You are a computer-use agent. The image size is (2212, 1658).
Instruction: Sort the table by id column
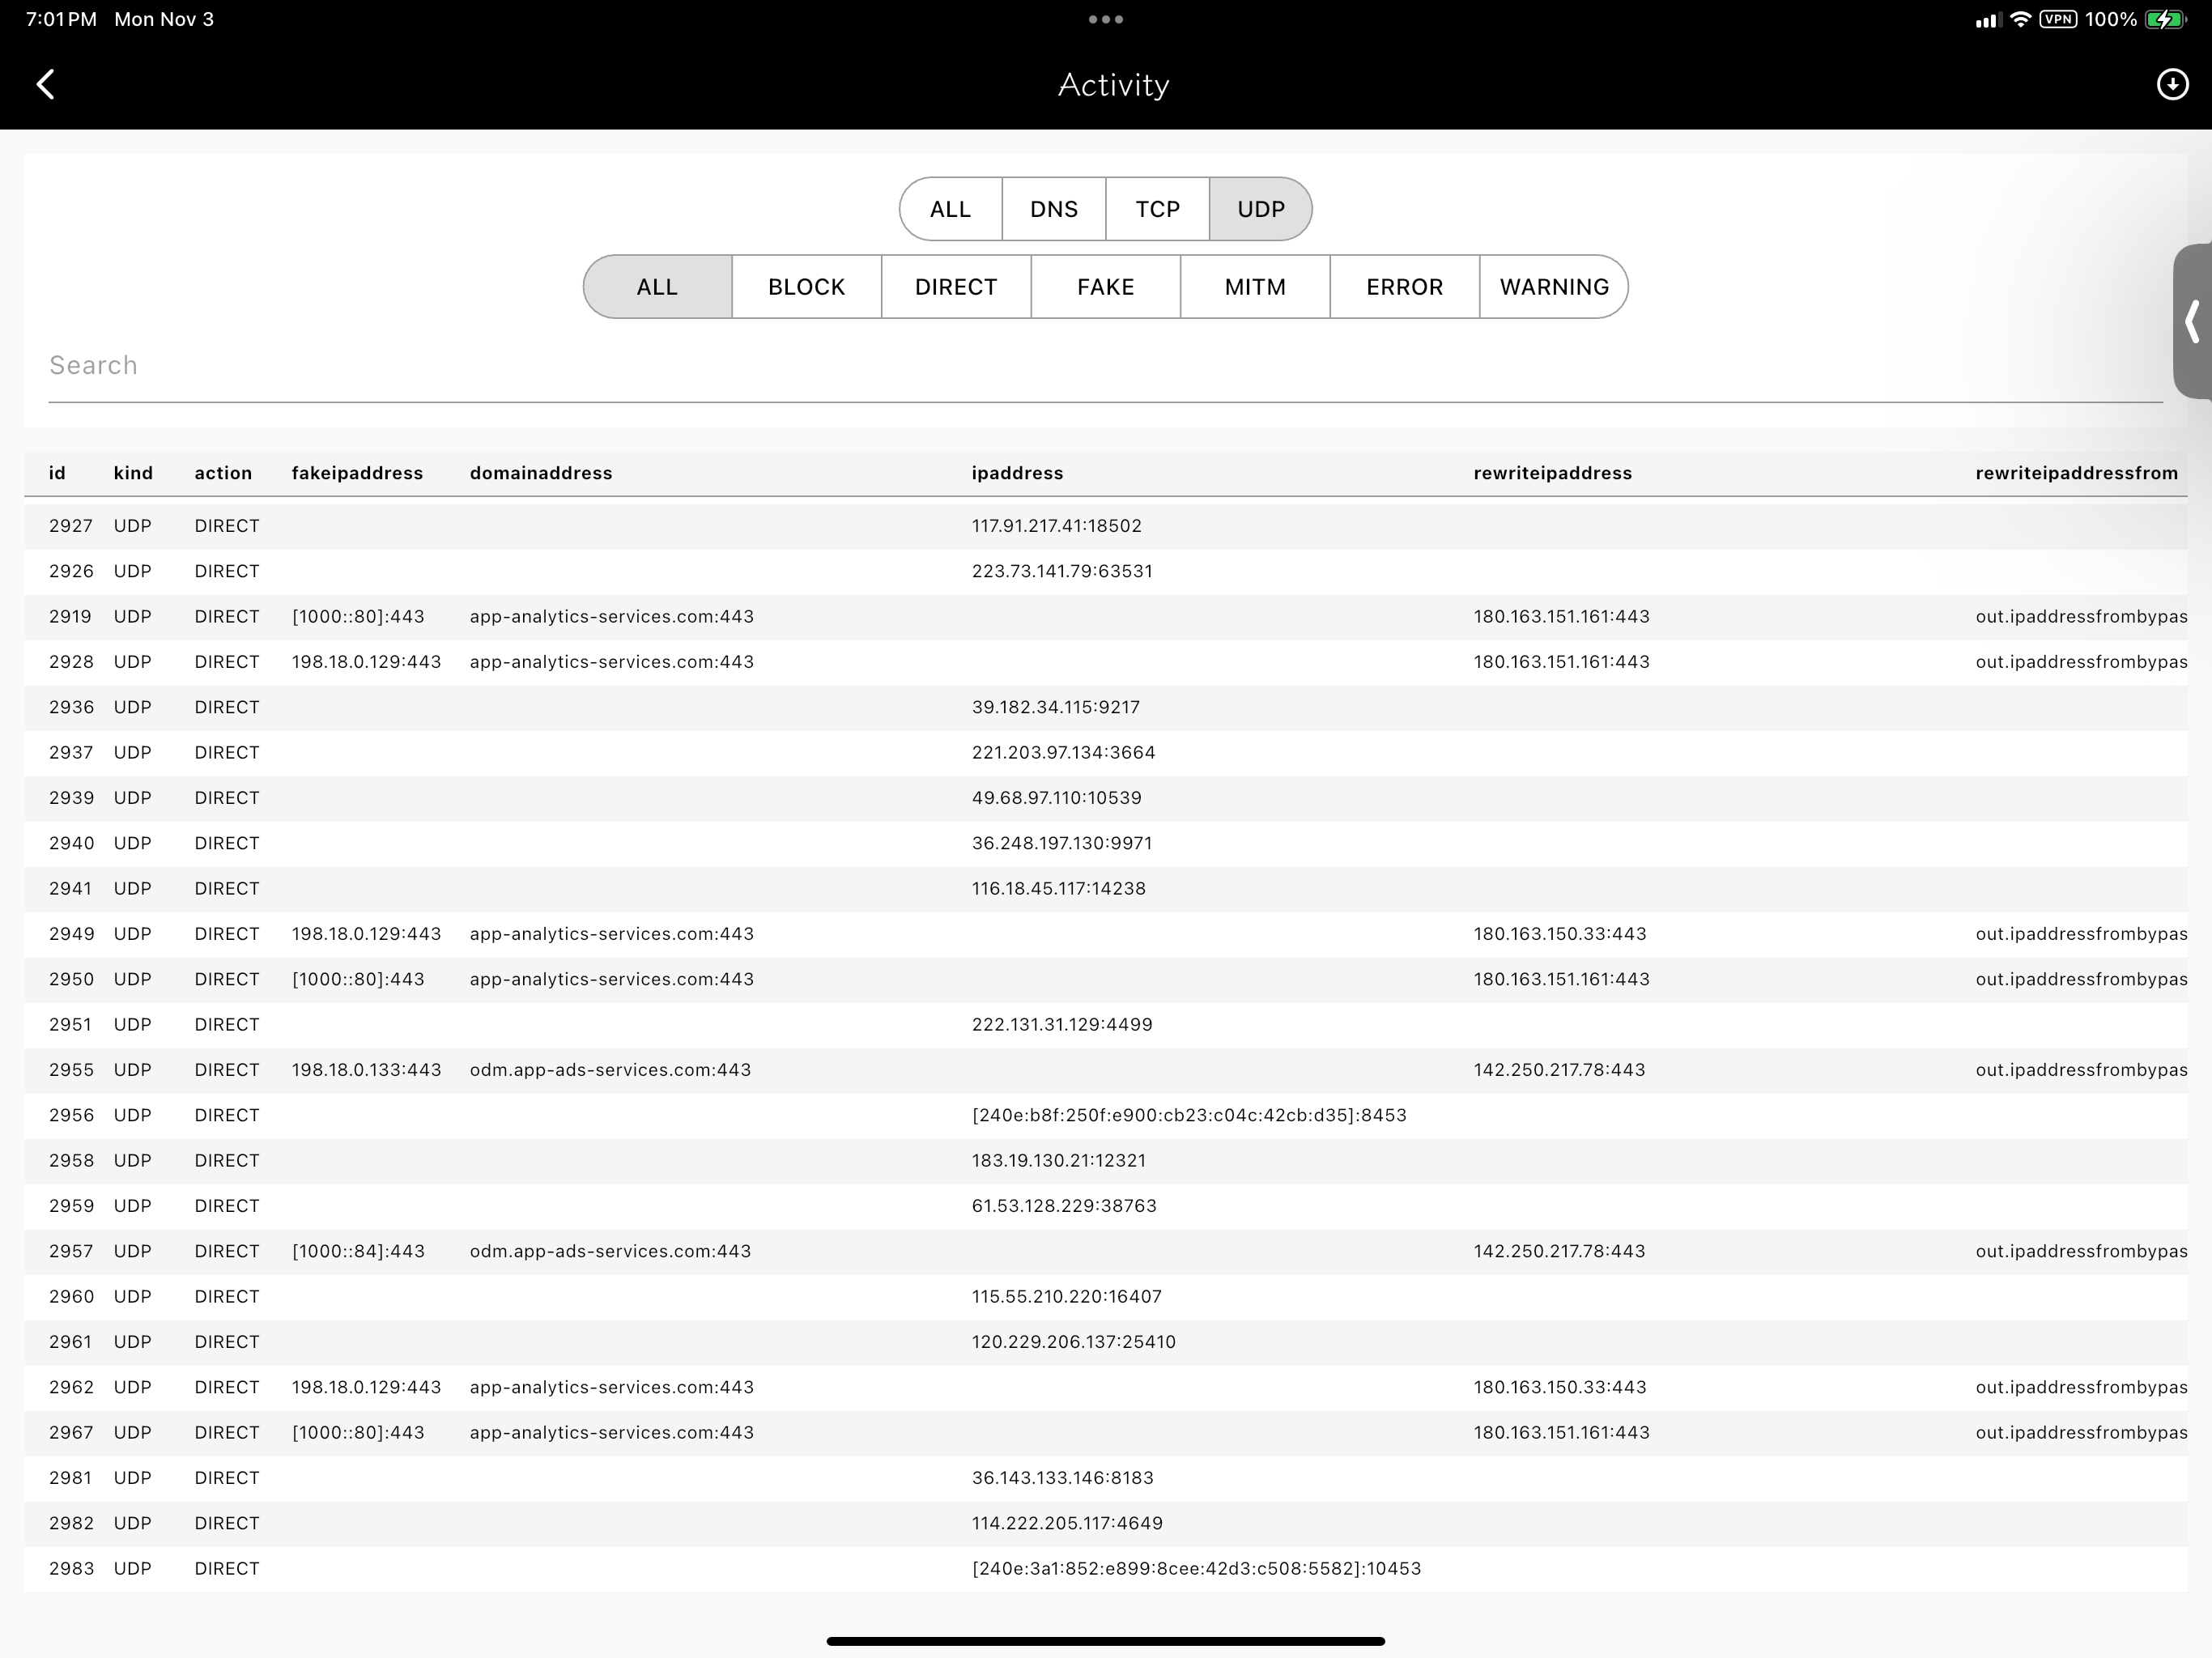(57, 472)
